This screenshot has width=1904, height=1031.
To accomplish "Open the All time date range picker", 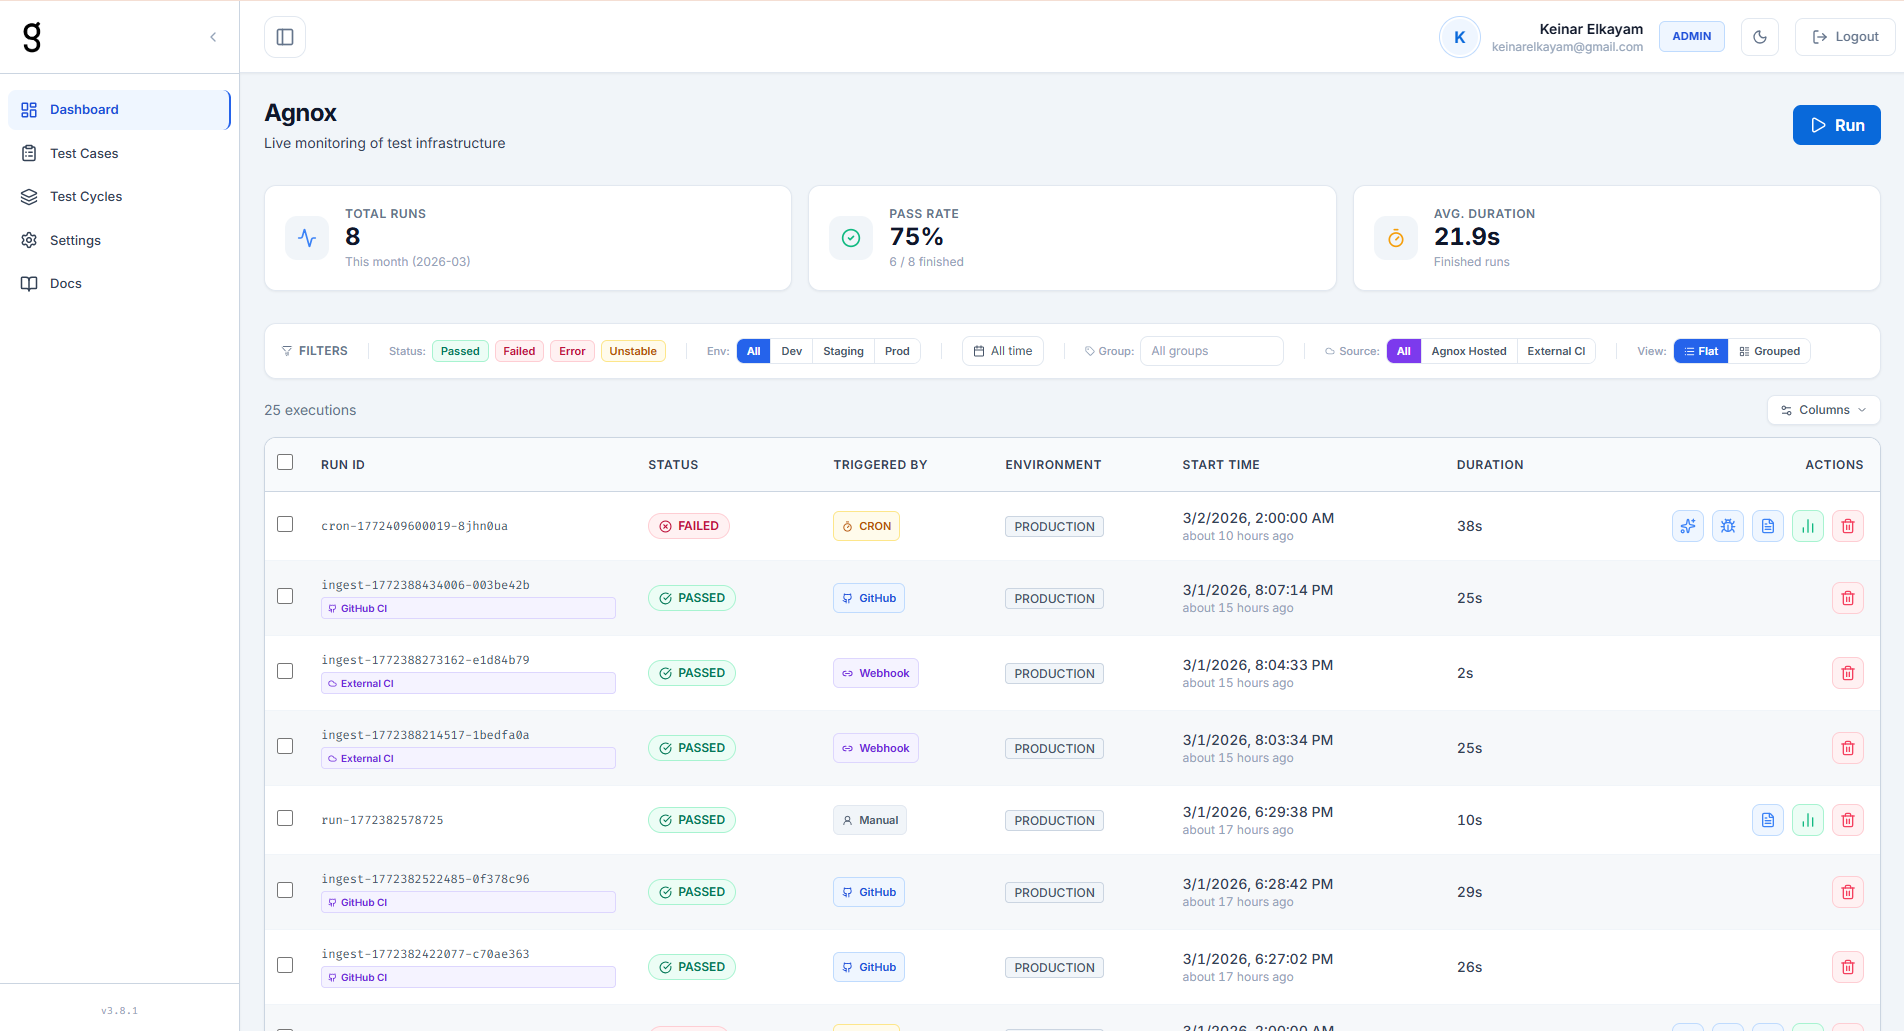I will tap(1002, 351).
